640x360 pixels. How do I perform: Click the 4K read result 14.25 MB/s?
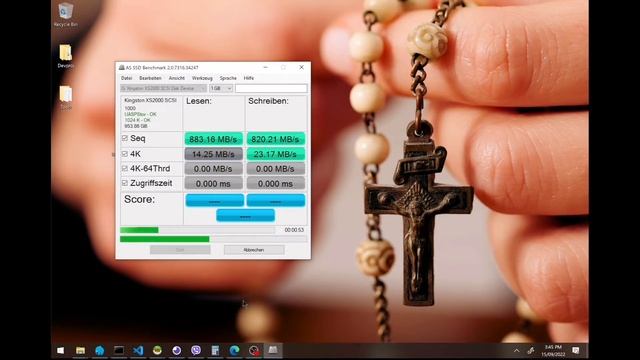click(x=213, y=154)
